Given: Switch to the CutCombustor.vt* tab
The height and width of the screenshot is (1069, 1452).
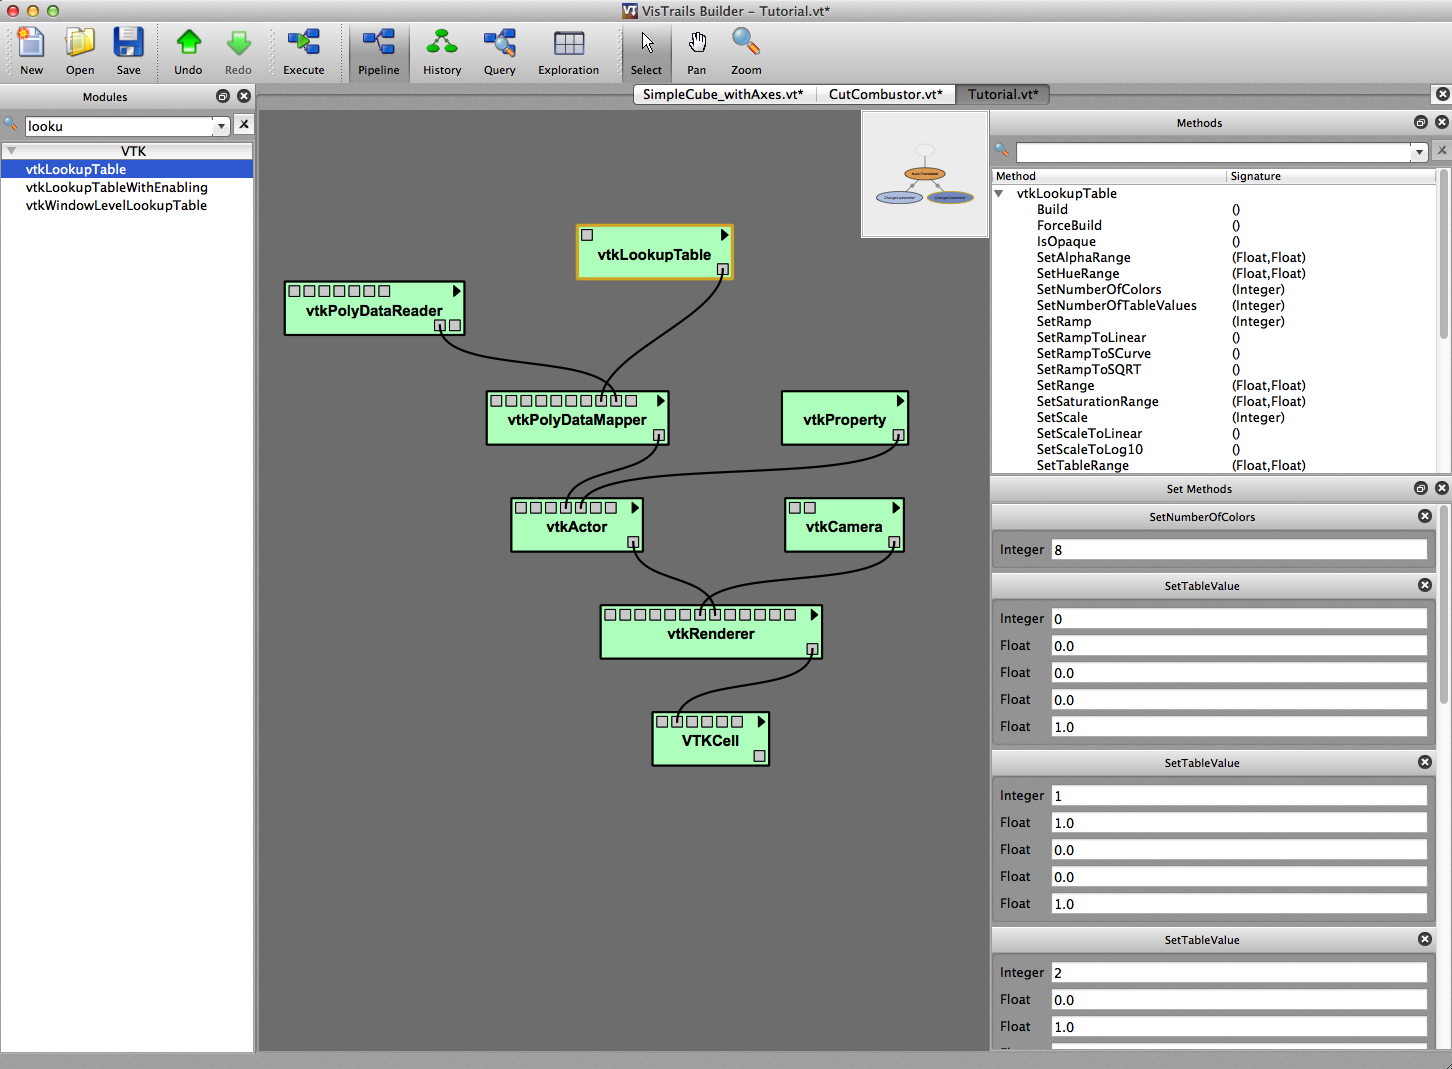Looking at the screenshot, I should pos(885,94).
